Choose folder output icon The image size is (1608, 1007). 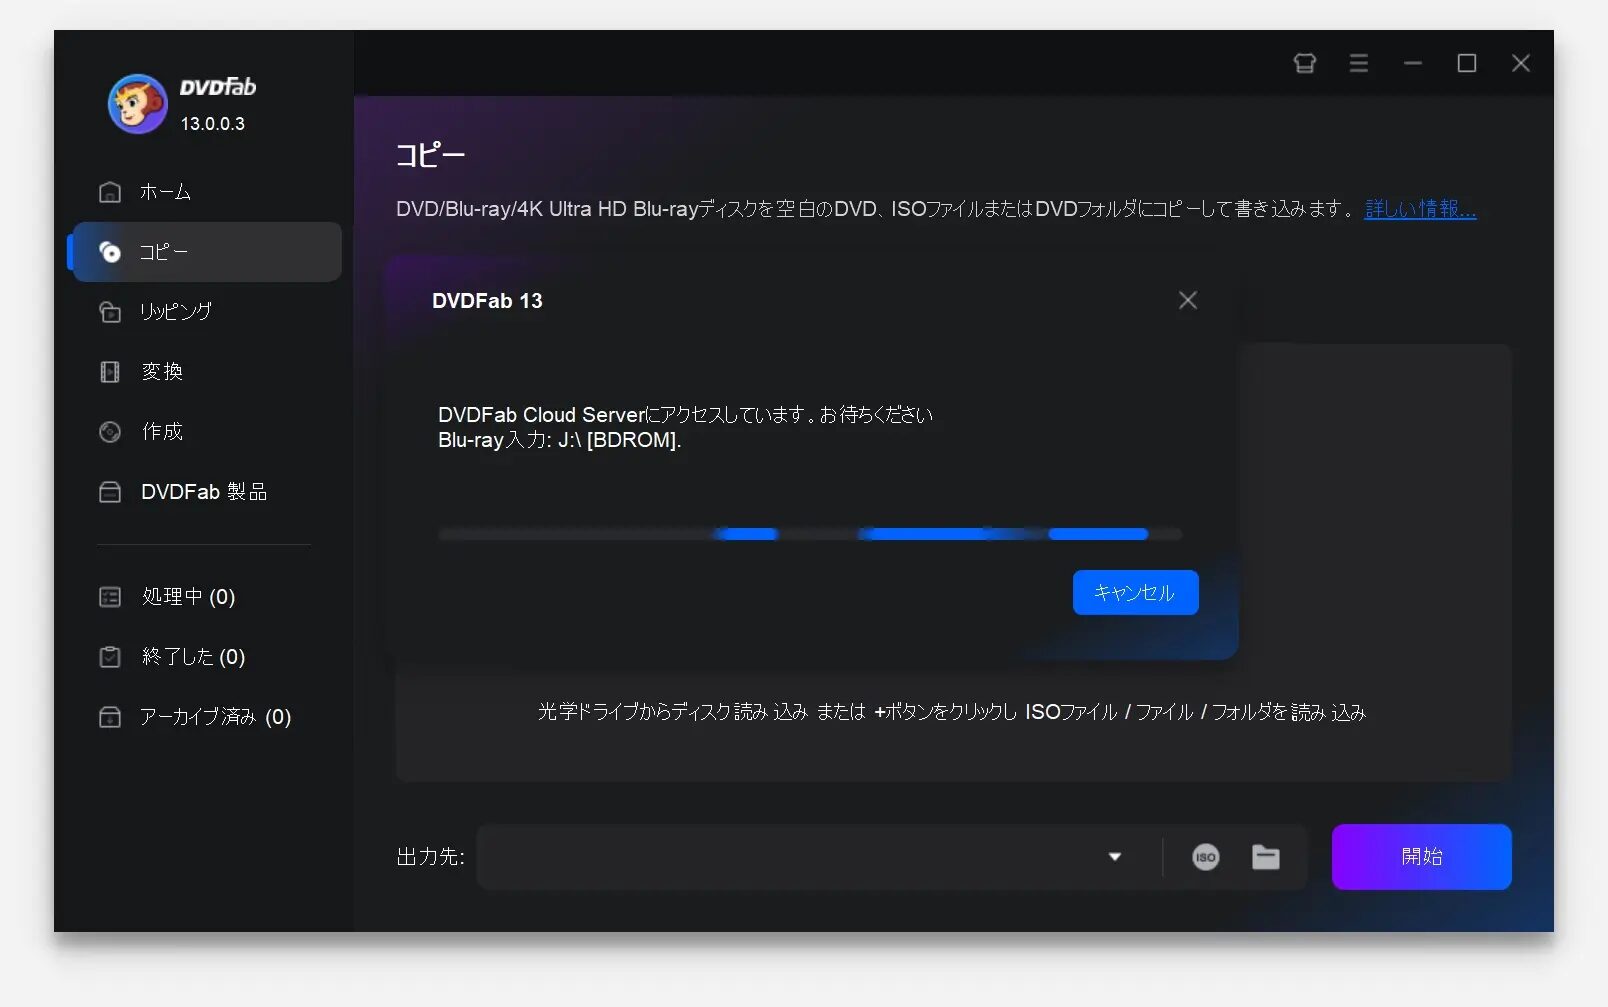click(1265, 857)
